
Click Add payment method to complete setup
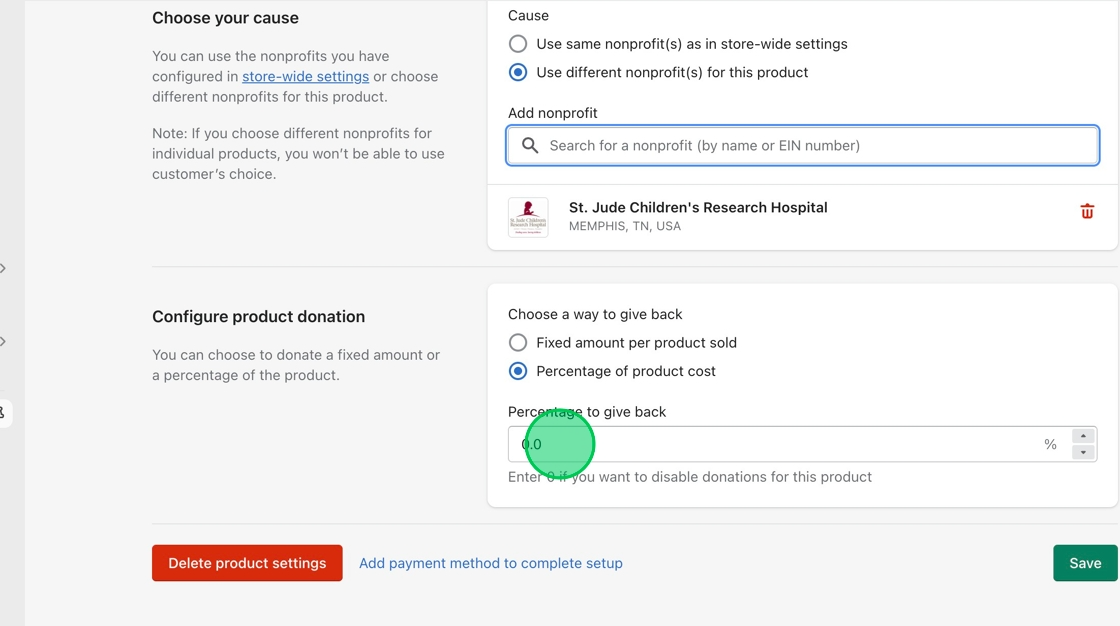490,563
